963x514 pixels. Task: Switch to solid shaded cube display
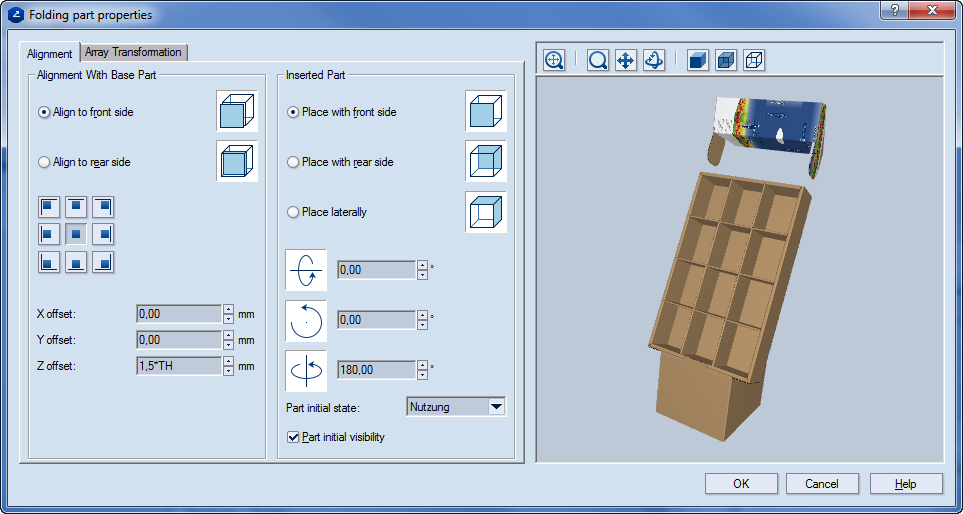(698, 60)
